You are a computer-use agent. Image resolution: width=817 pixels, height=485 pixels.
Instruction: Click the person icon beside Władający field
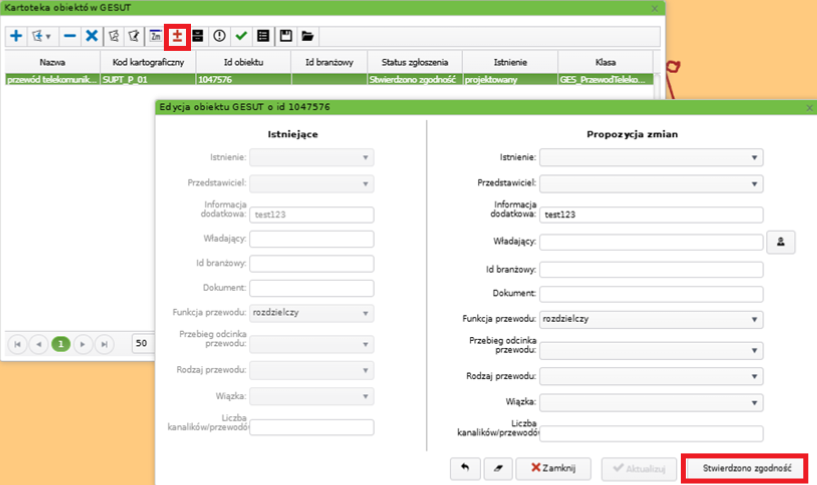(780, 241)
